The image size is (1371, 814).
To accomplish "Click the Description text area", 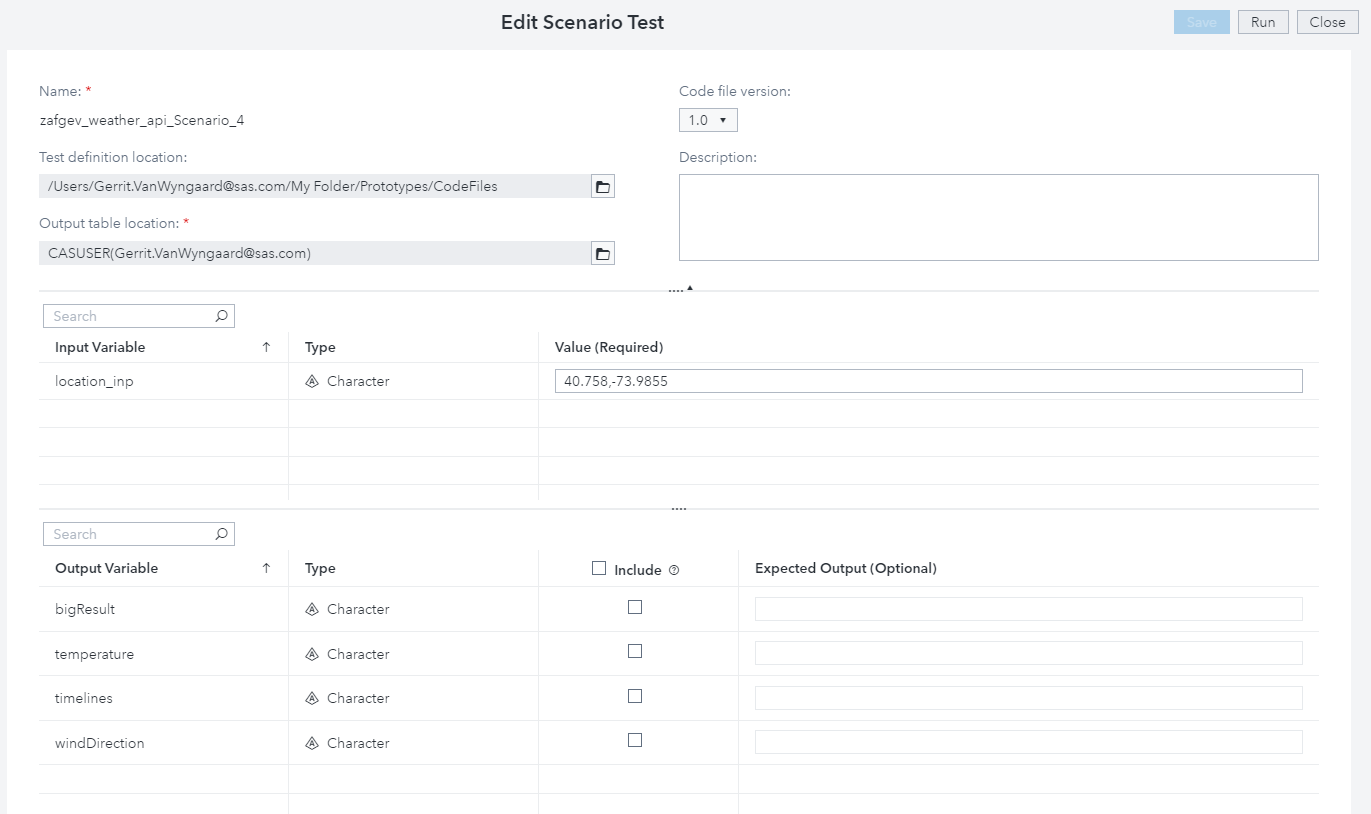I will click(998, 217).
